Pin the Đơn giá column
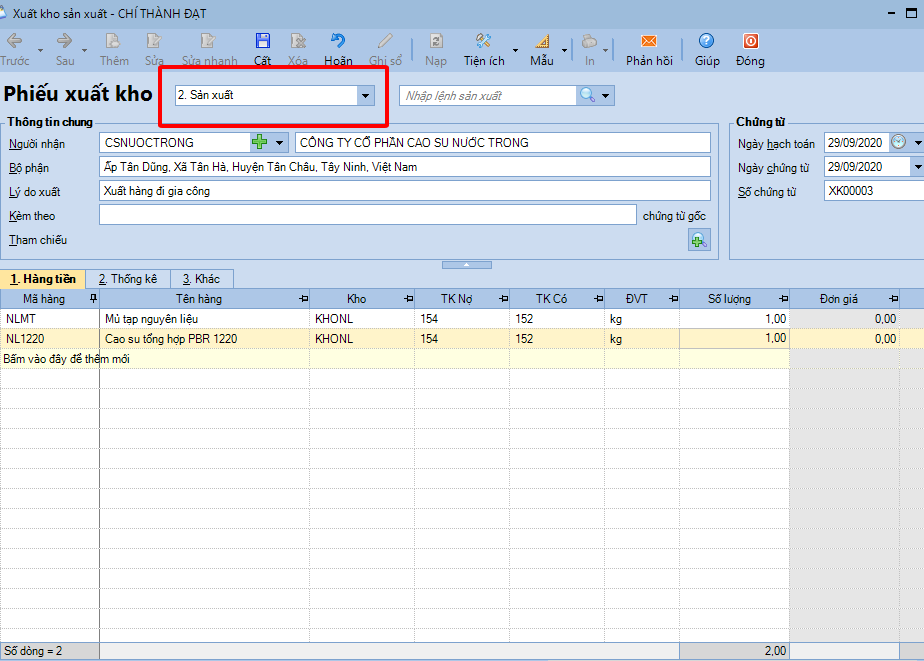Image resolution: width=924 pixels, height=661 pixels. 893,299
